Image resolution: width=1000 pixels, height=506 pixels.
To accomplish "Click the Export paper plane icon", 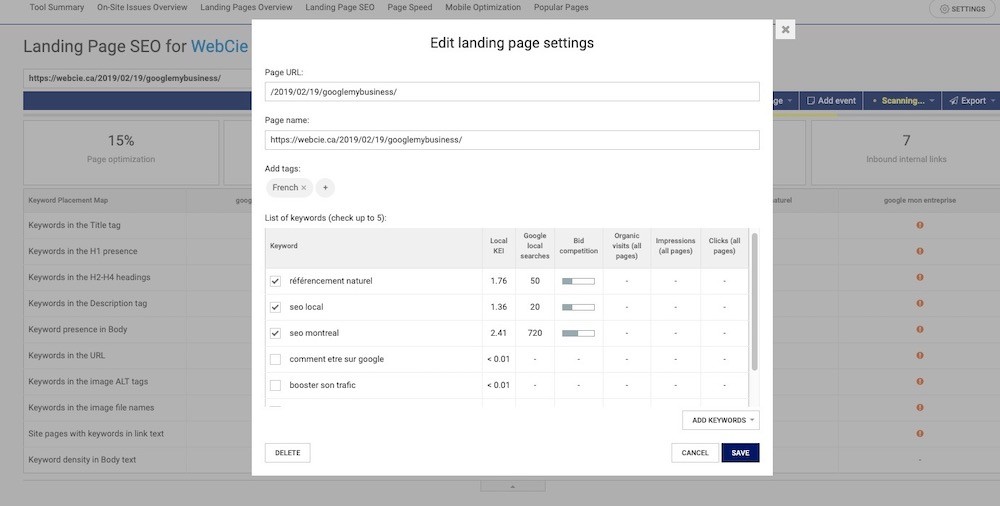I will click(953, 101).
